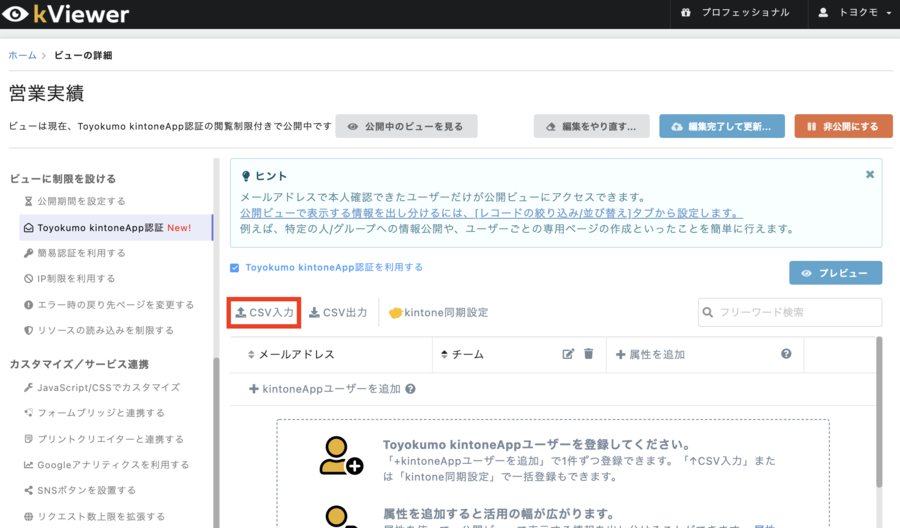Viewport: 900px width, 528px height.
Task: Click the プレビュー button
Action: click(835, 273)
